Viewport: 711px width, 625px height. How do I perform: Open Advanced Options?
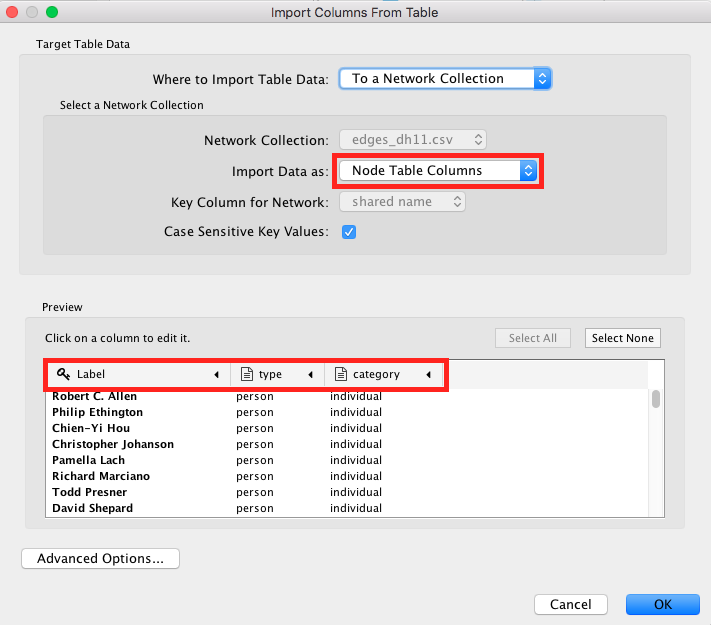coord(100,558)
